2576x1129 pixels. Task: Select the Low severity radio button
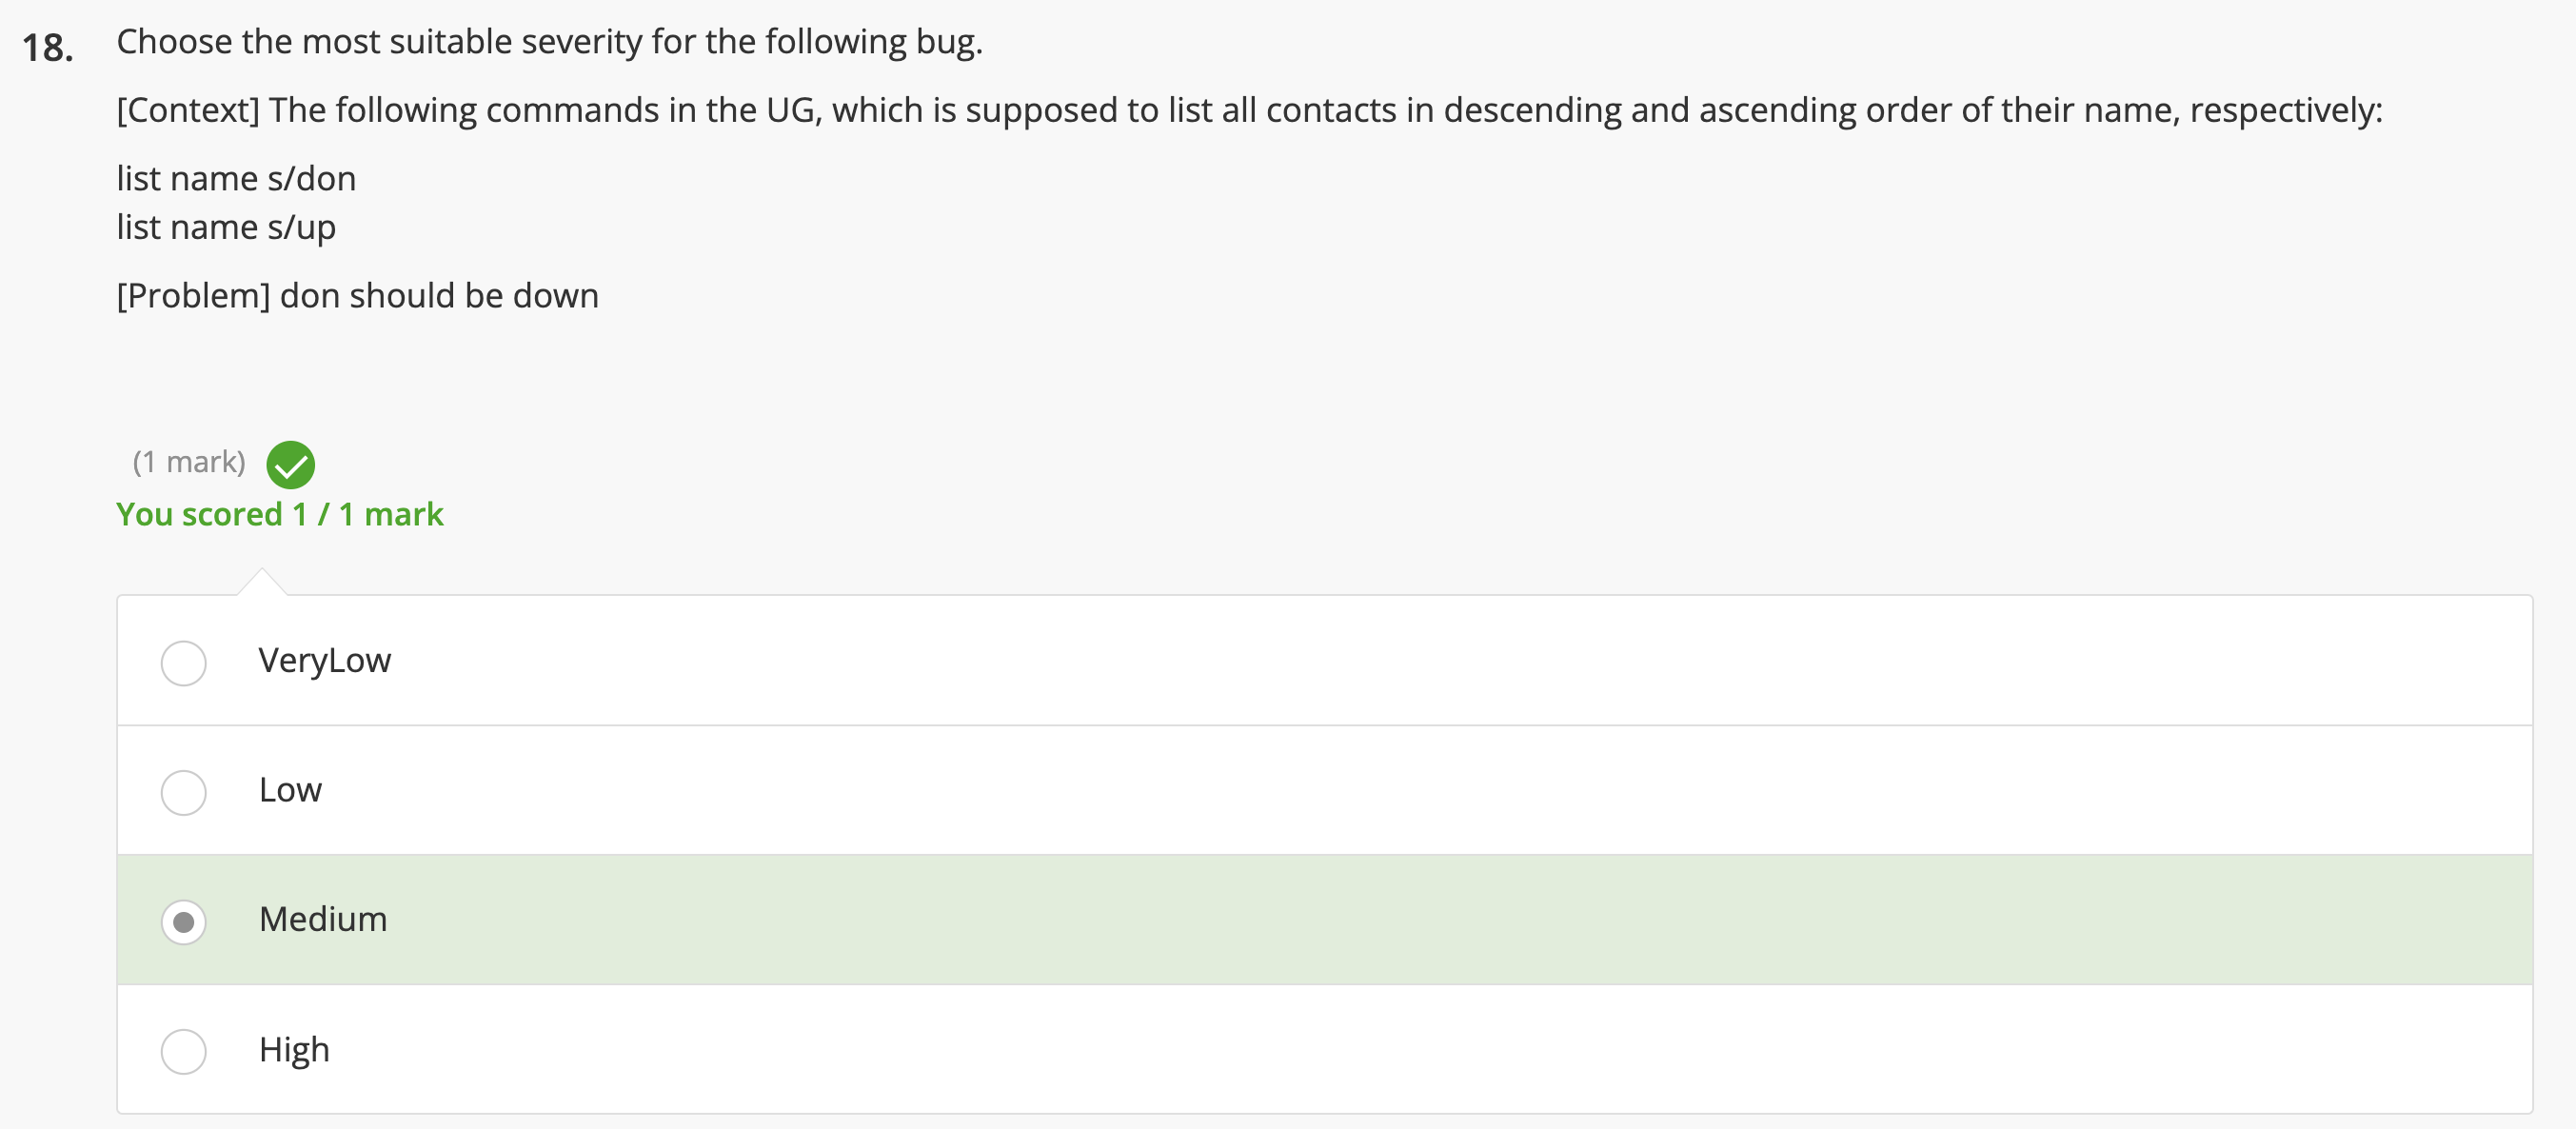183,792
